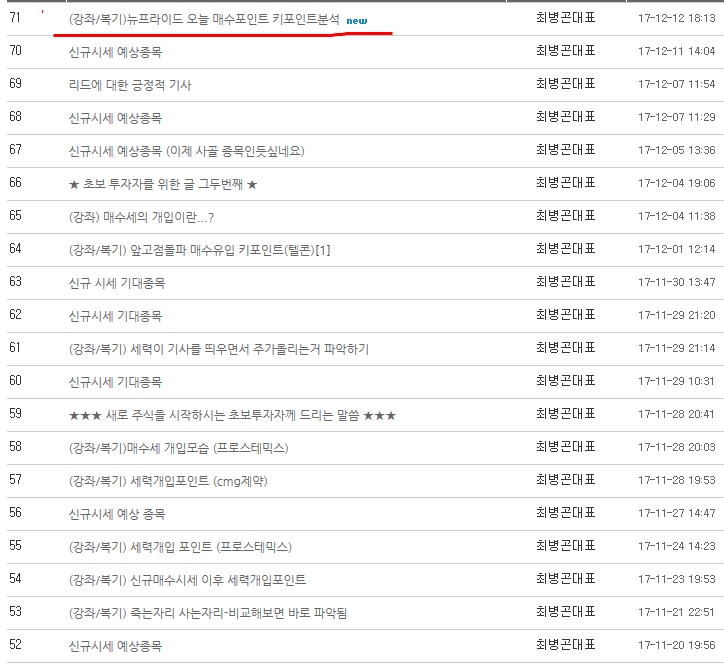Click date 17-11-28 19:53
Image resolution: width=724 pixels, height=665 pixels.
click(677, 480)
